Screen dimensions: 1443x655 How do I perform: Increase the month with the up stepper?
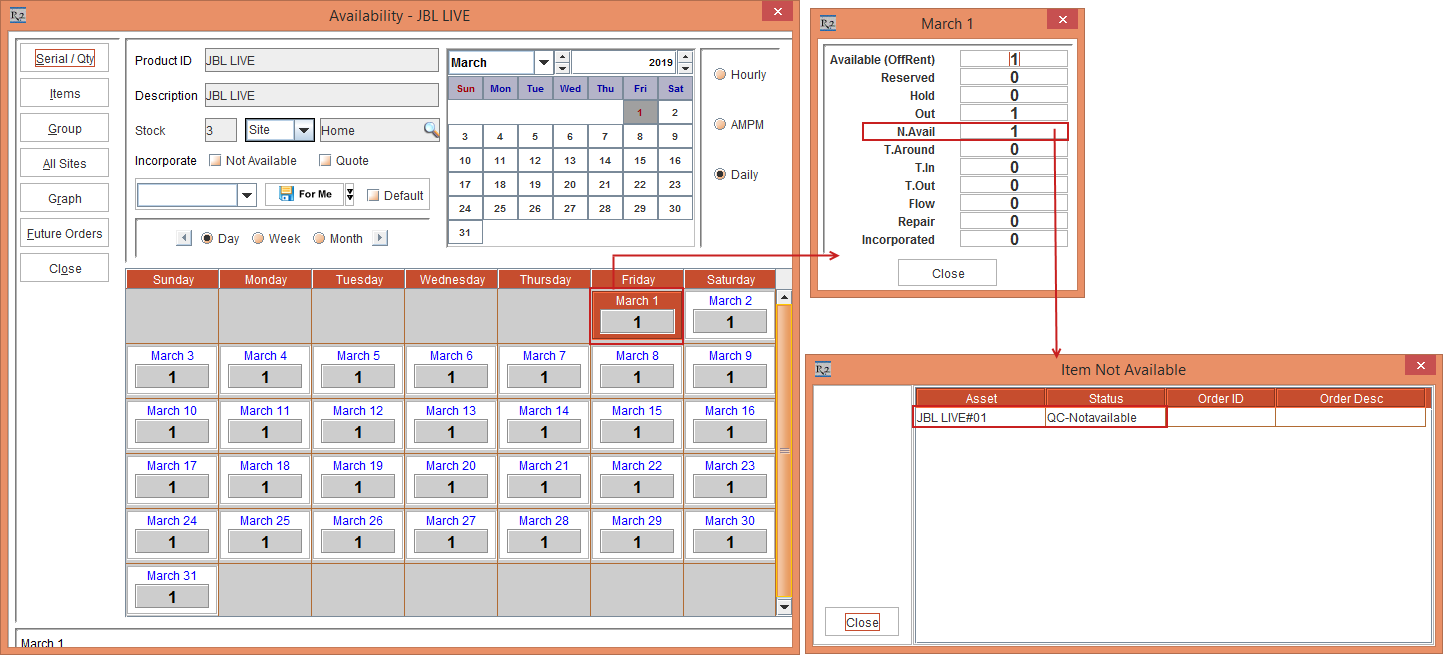(x=562, y=57)
